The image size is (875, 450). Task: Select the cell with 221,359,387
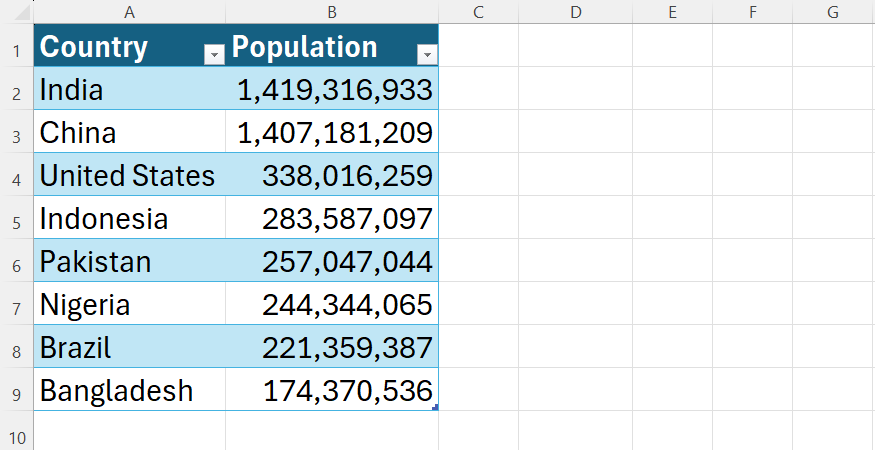tap(332, 346)
